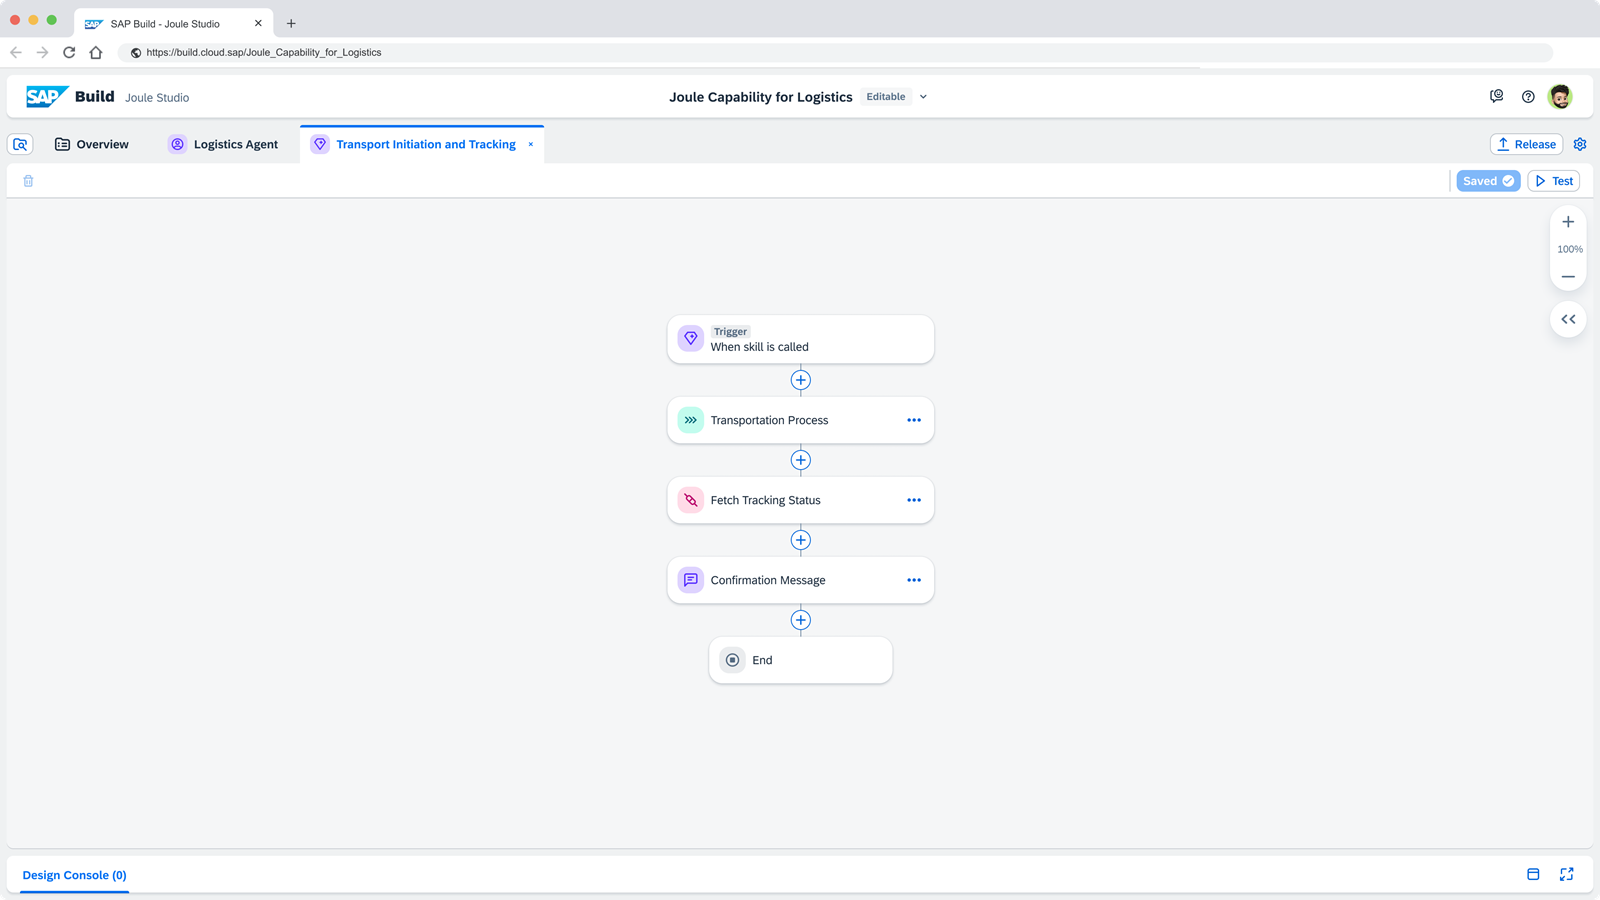Select the End node
Image resolution: width=1600 pixels, height=900 pixels.
(x=801, y=660)
